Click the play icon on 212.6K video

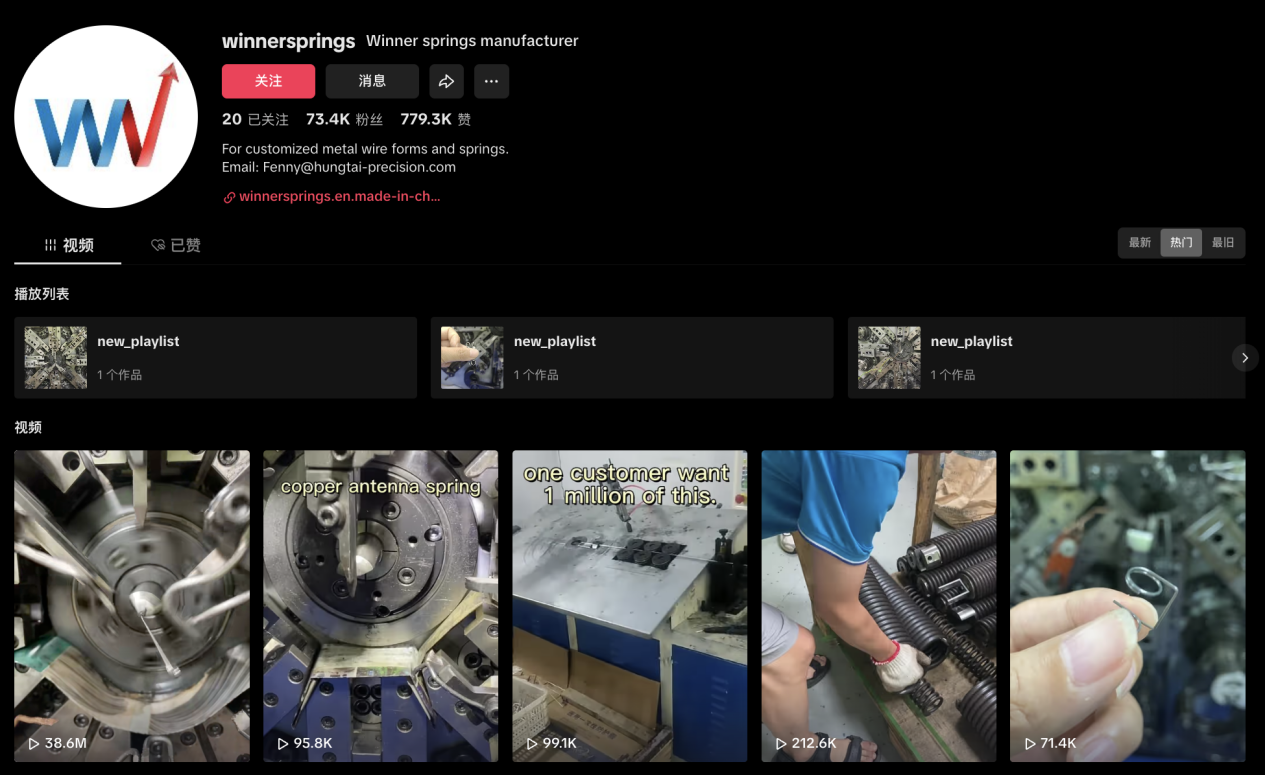[781, 744]
